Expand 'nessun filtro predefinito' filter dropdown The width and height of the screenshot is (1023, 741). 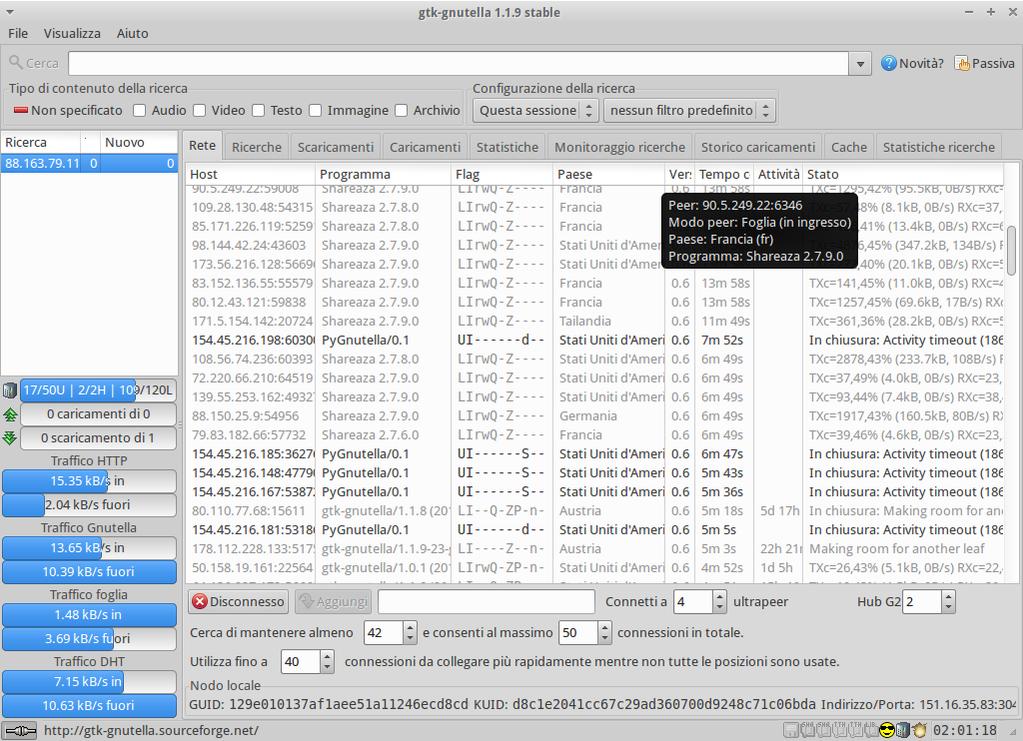(689, 110)
